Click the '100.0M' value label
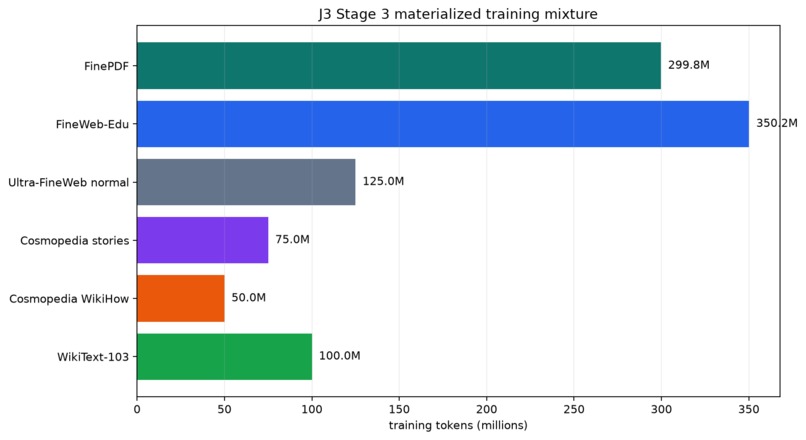Viewport: 806px width, 440px height. (x=340, y=355)
